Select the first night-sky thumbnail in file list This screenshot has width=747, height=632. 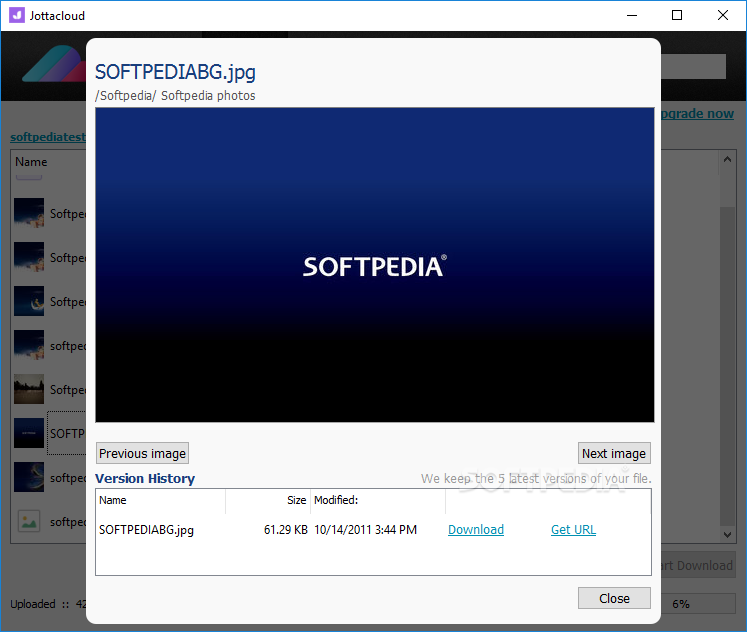click(29, 213)
